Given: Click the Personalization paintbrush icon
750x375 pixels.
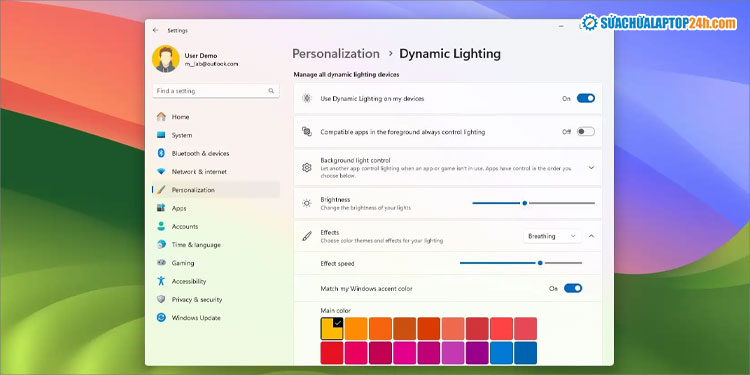Looking at the screenshot, I should 161,190.
